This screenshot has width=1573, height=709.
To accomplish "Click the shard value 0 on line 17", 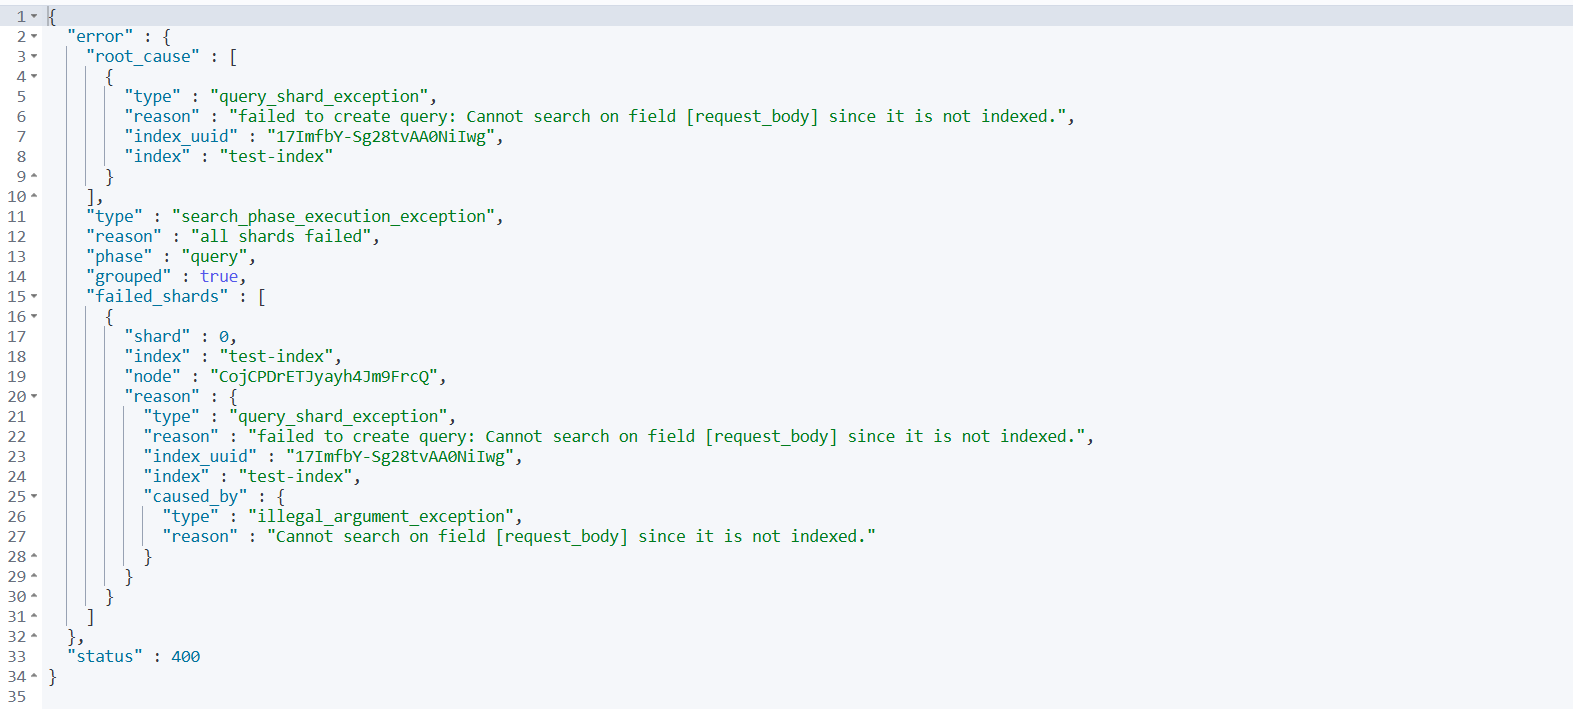I will [x=224, y=337].
